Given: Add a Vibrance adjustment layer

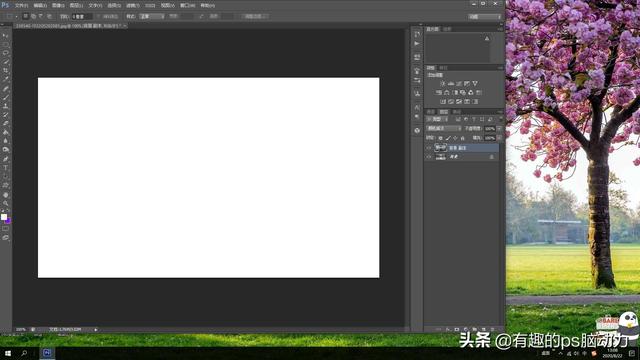Looking at the screenshot, I should (475, 83).
